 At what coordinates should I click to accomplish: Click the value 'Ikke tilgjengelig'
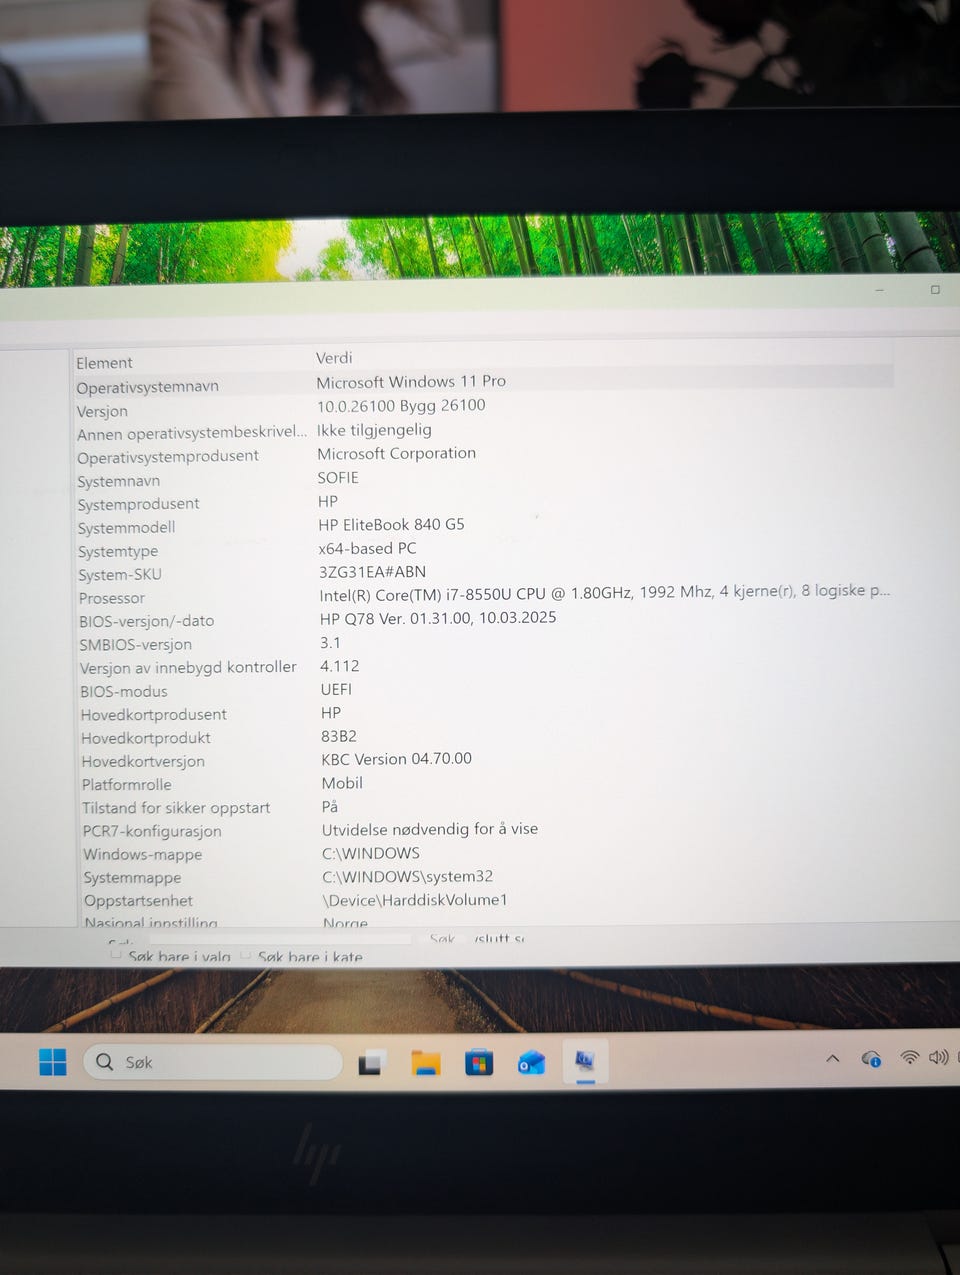click(x=374, y=430)
